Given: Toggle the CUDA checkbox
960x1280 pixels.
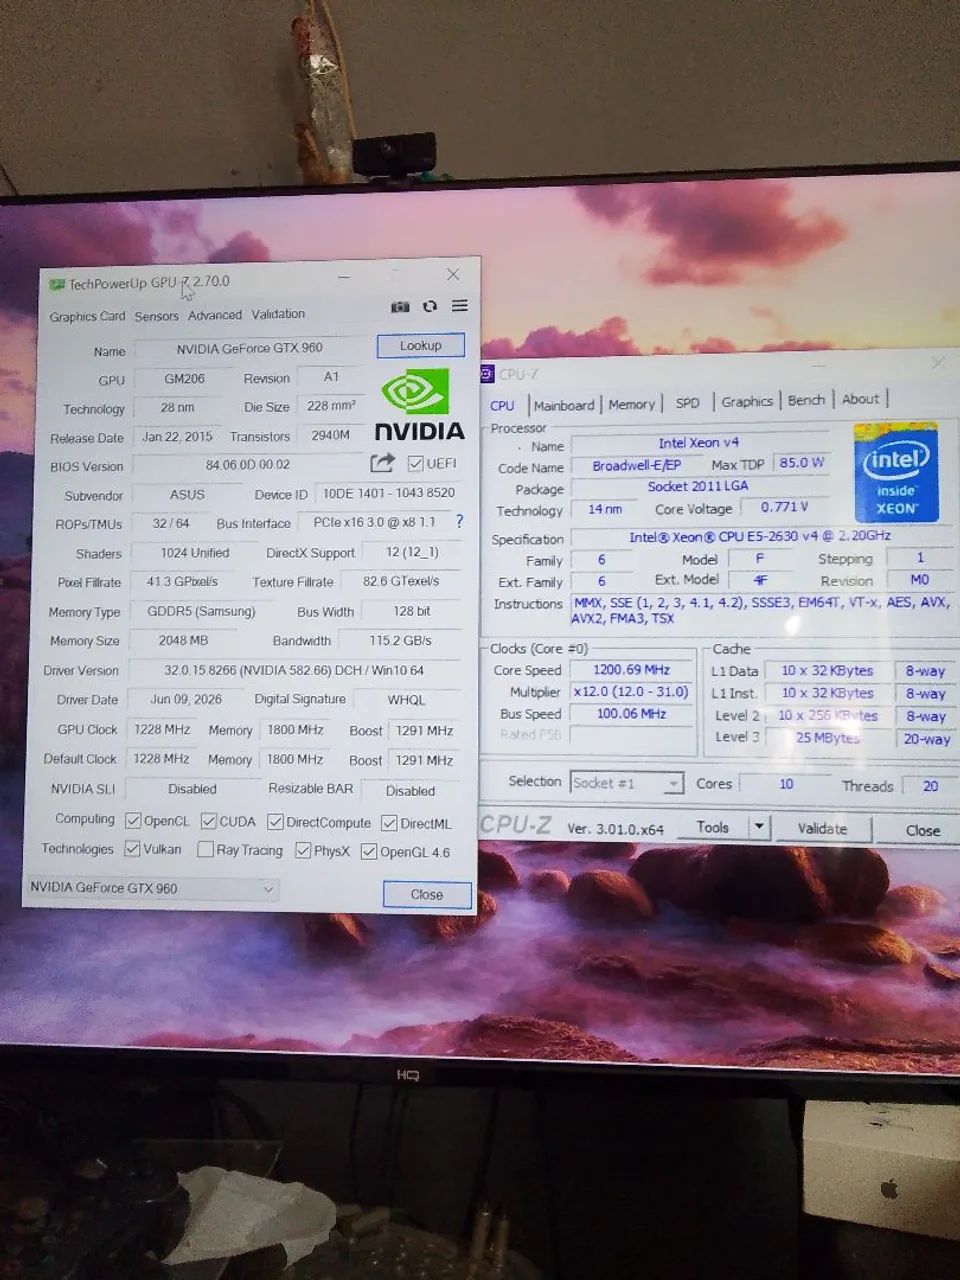Looking at the screenshot, I should (209, 821).
